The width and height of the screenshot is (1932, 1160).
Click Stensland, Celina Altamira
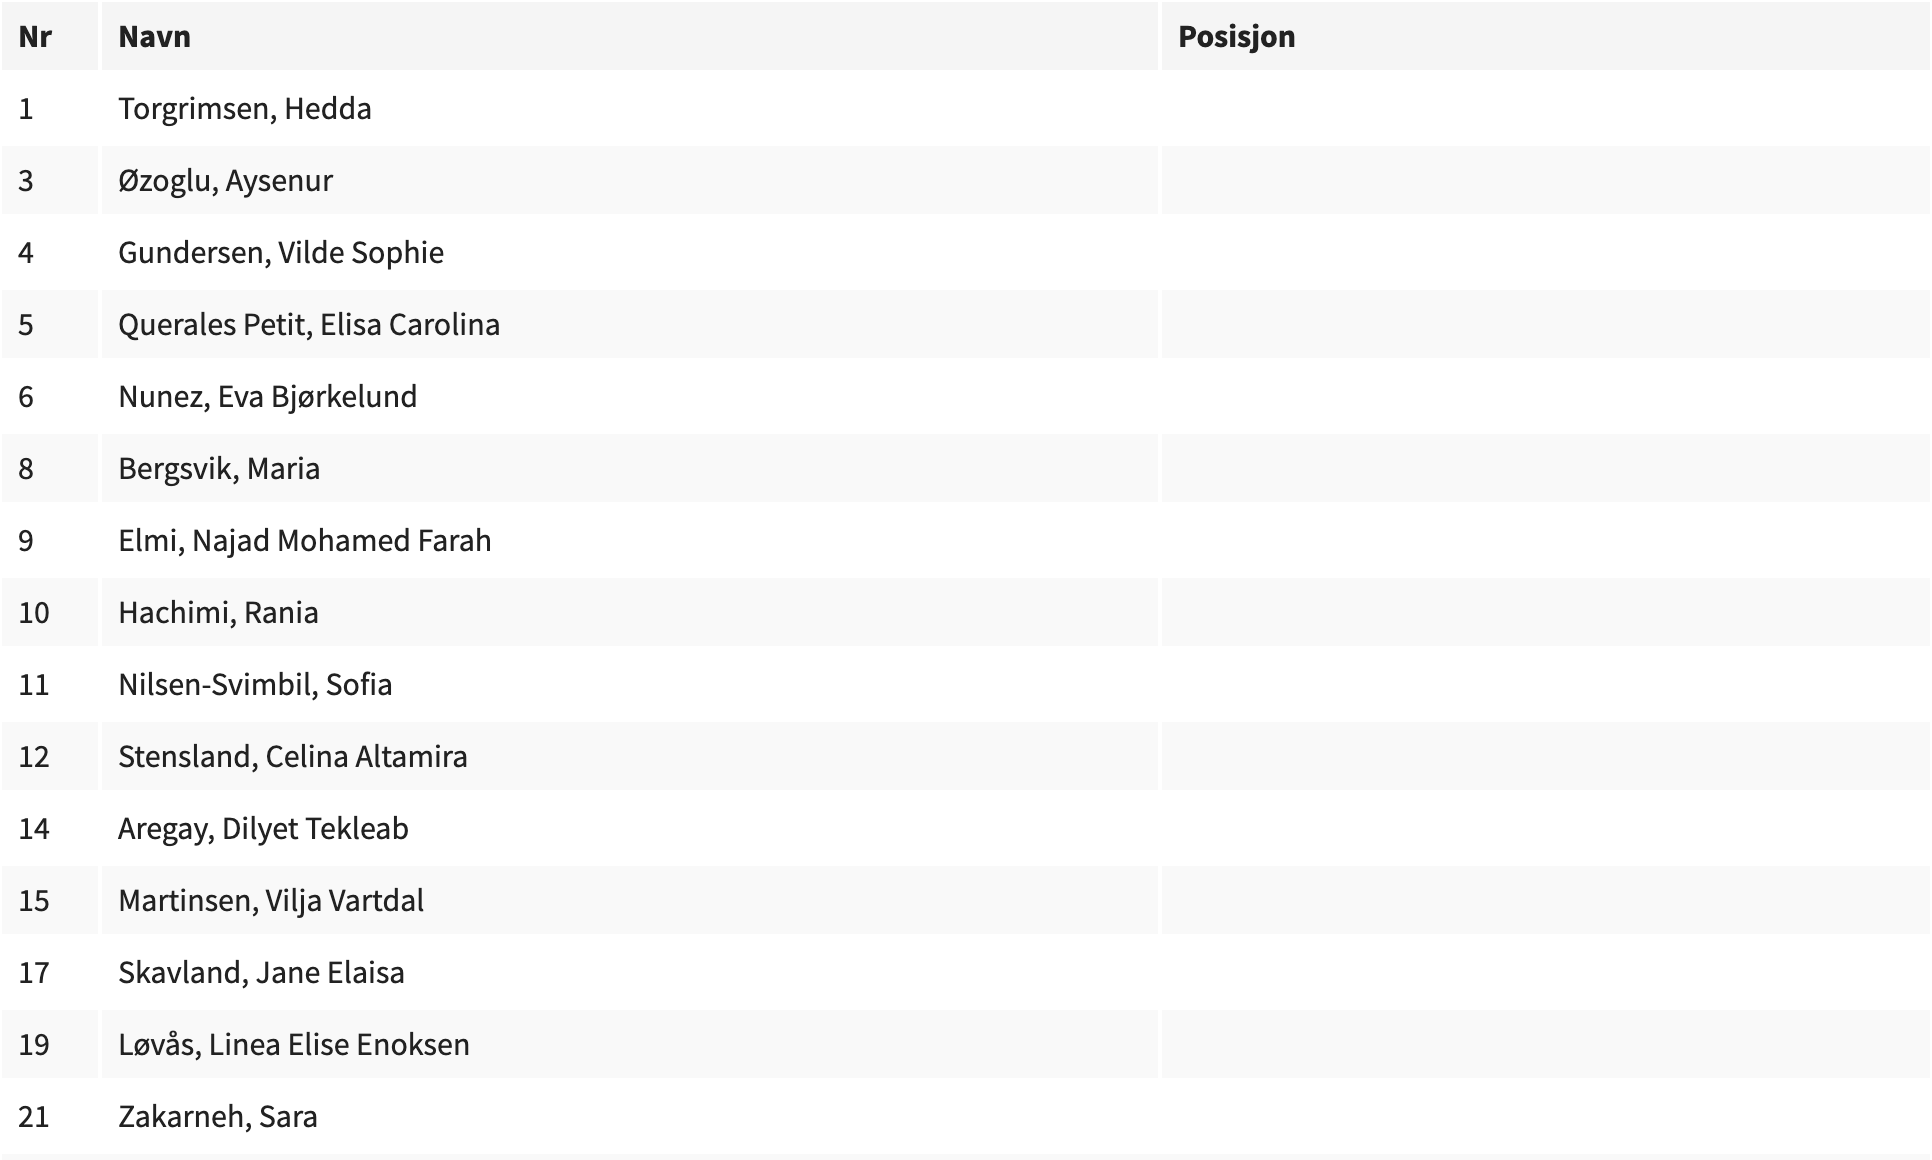293,757
